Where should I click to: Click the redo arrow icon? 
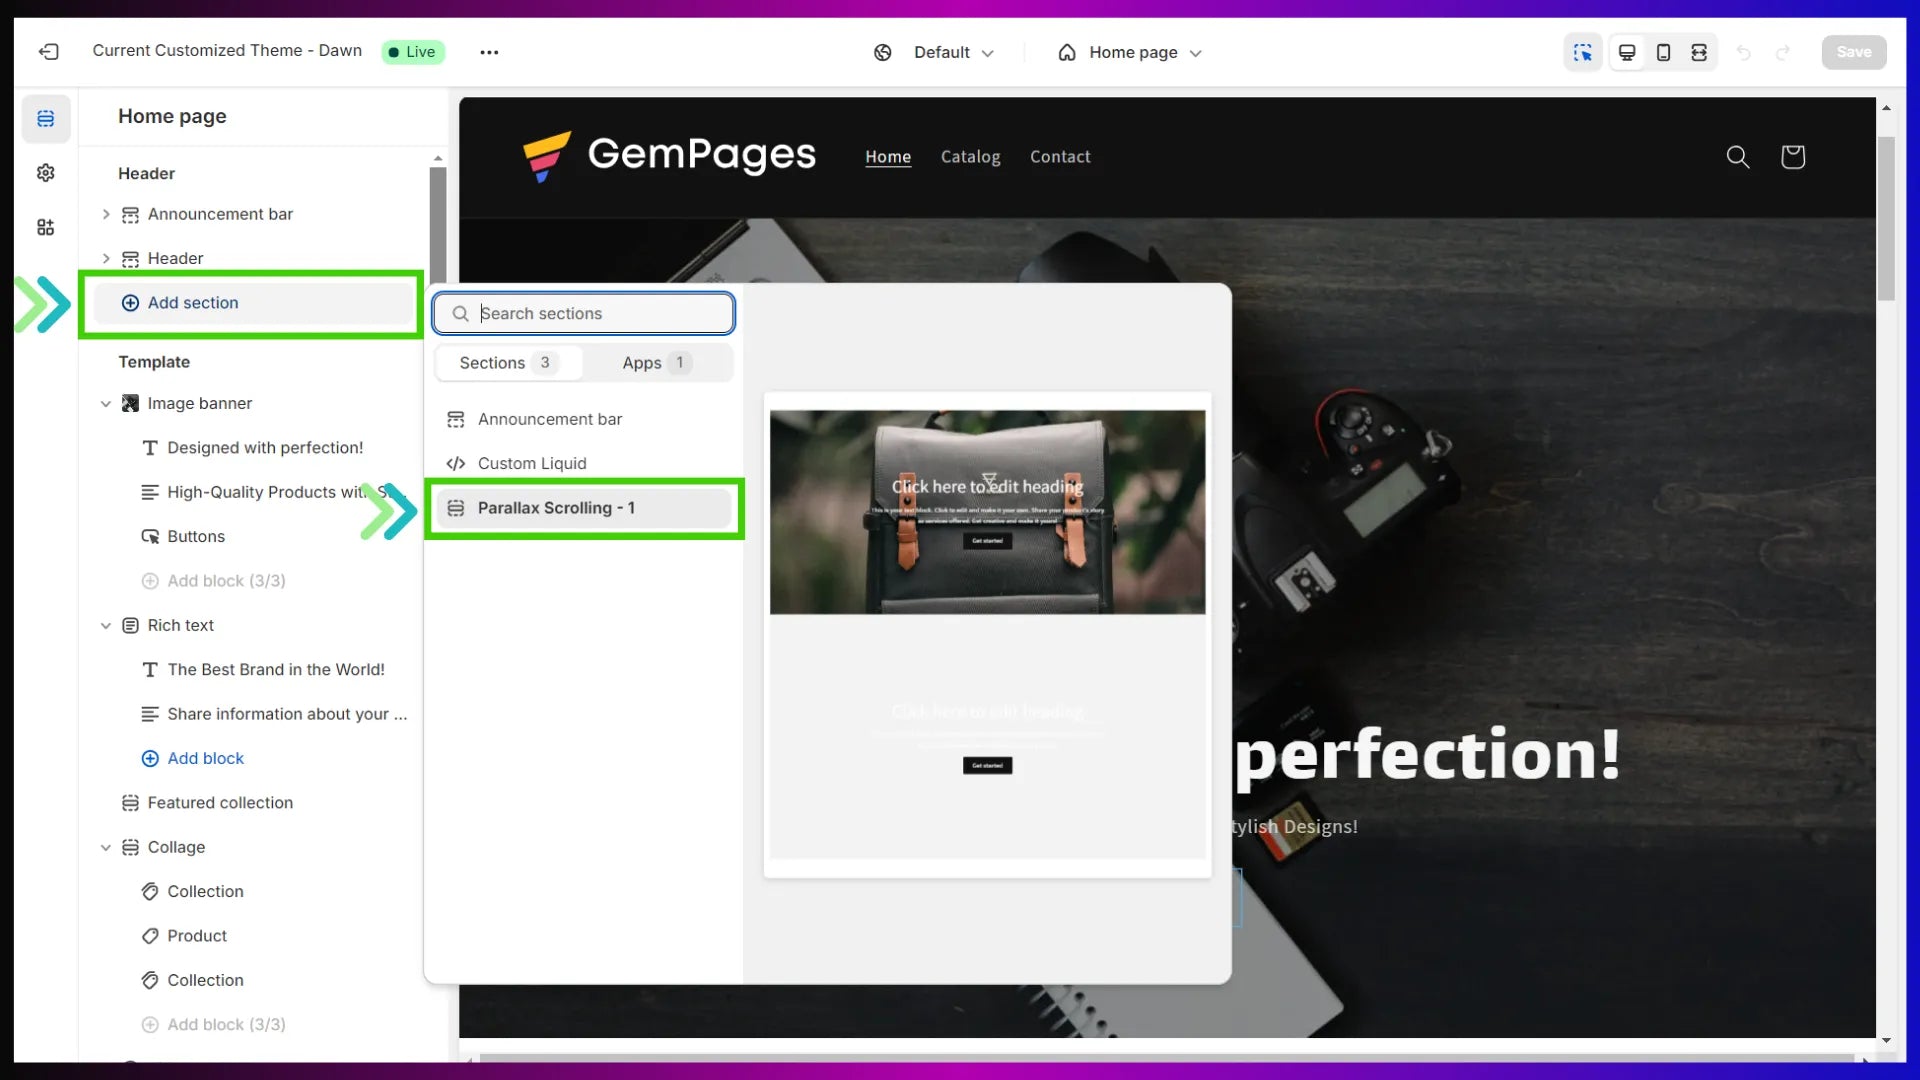tap(1783, 52)
